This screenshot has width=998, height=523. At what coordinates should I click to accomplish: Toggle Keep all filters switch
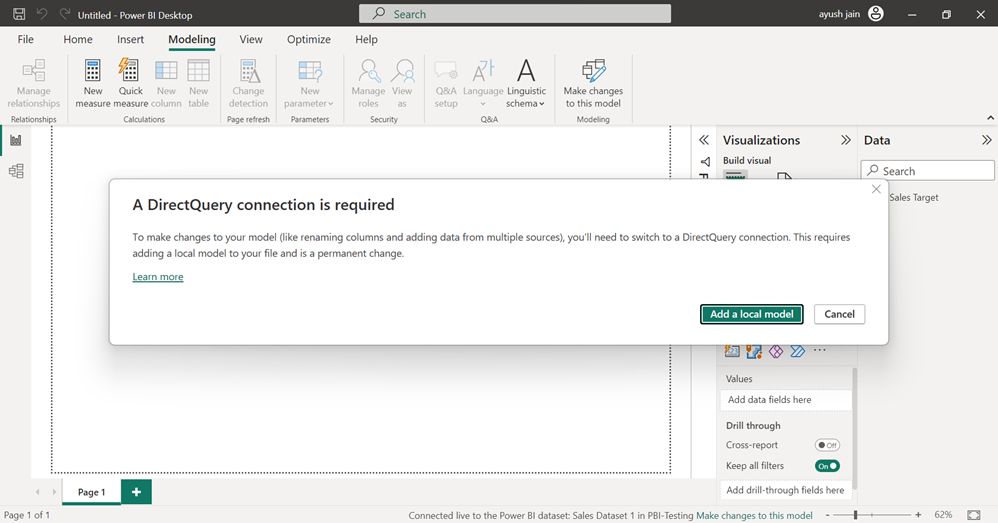(827, 466)
